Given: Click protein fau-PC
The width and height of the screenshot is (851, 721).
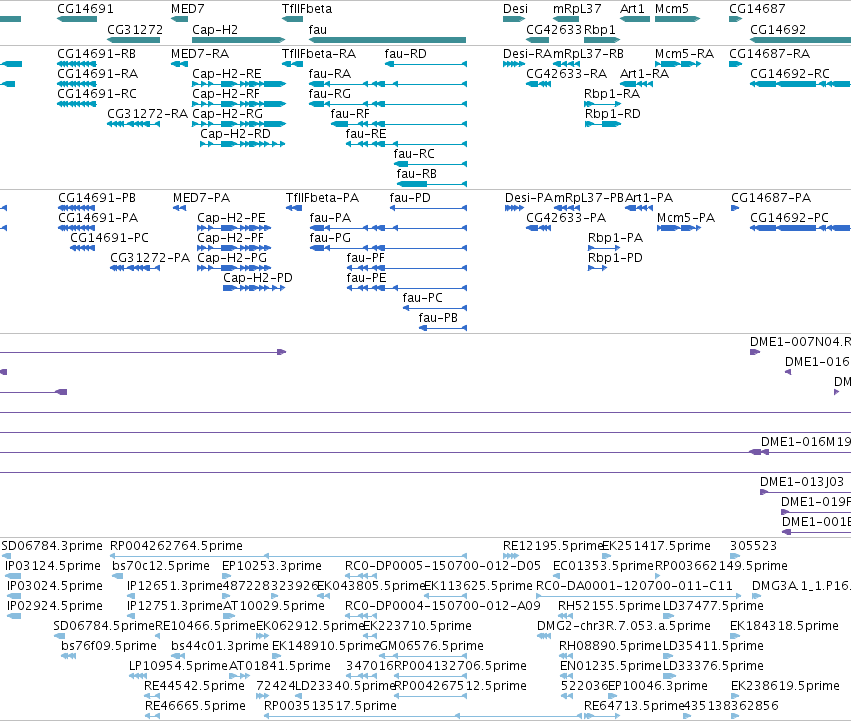Looking at the screenshot, I should tap(435, 308).
